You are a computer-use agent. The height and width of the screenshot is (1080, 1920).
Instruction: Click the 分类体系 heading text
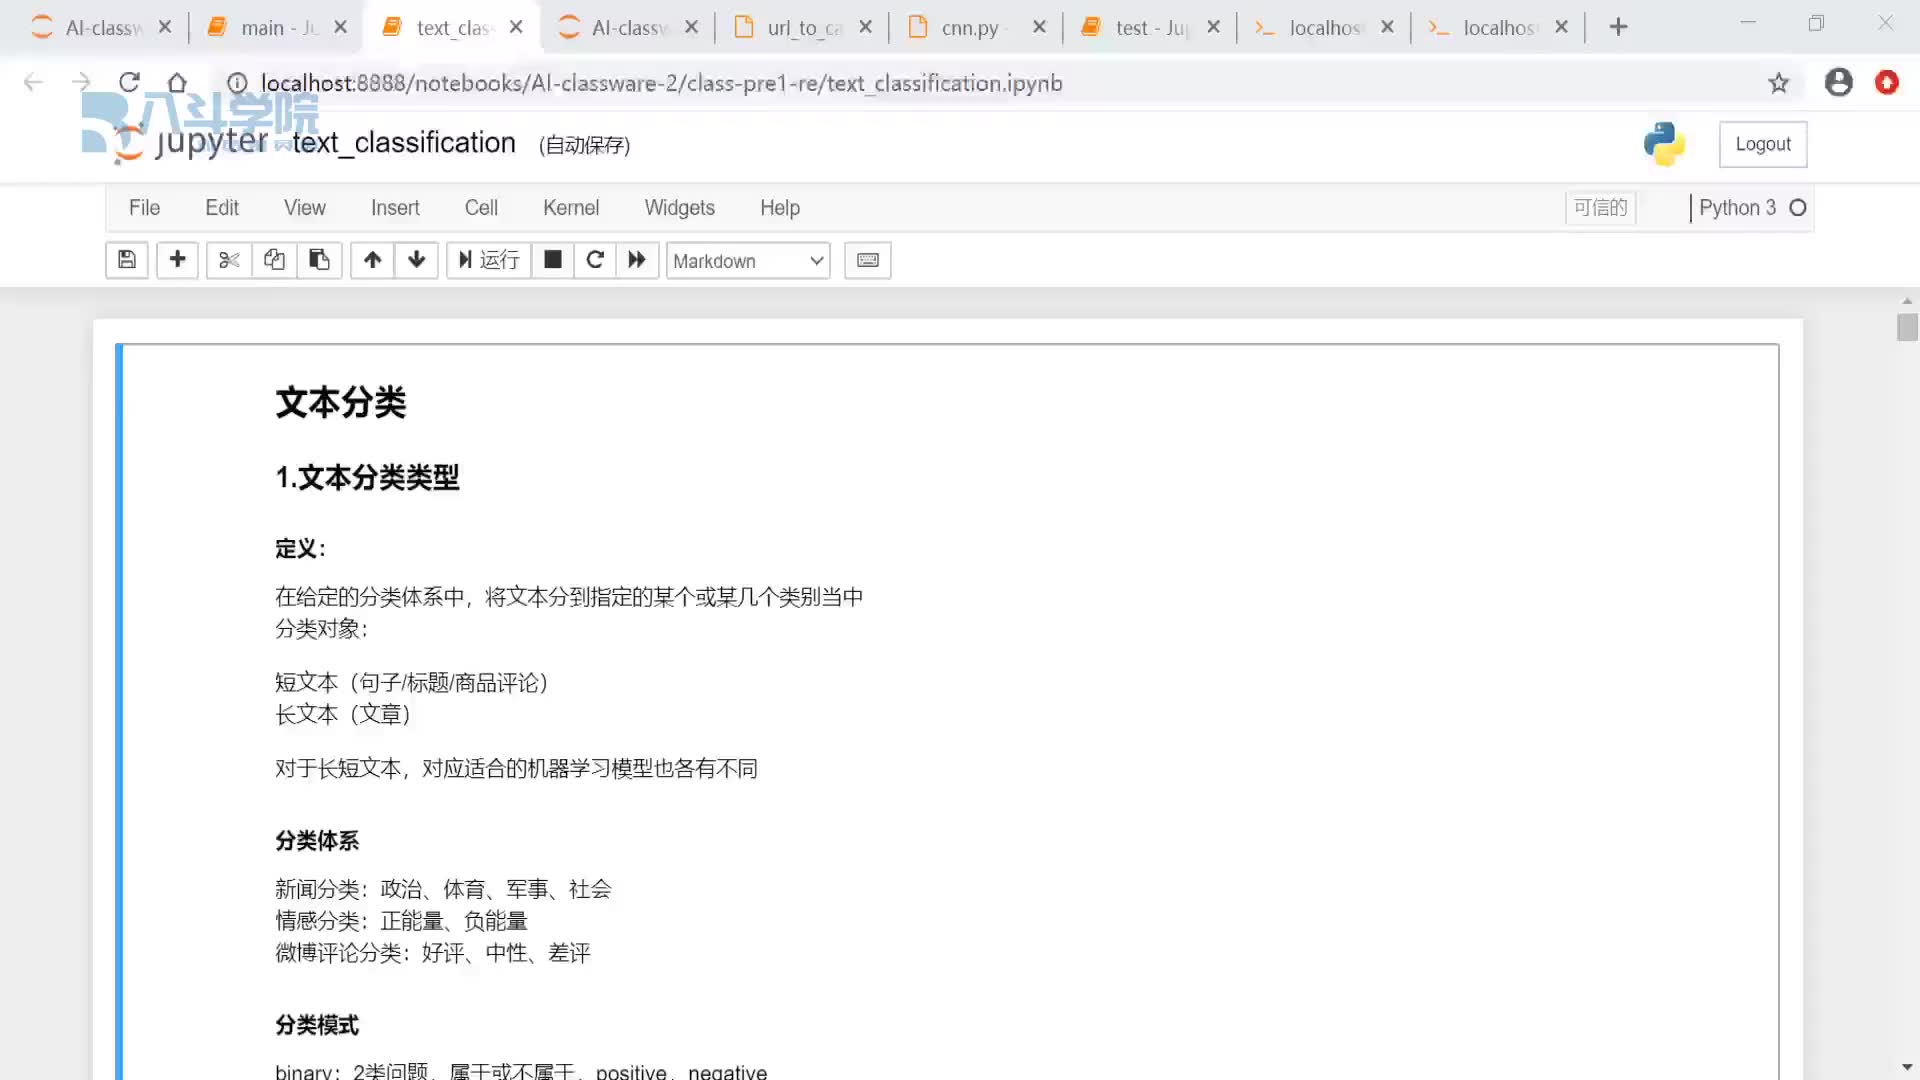pos(317,841)
